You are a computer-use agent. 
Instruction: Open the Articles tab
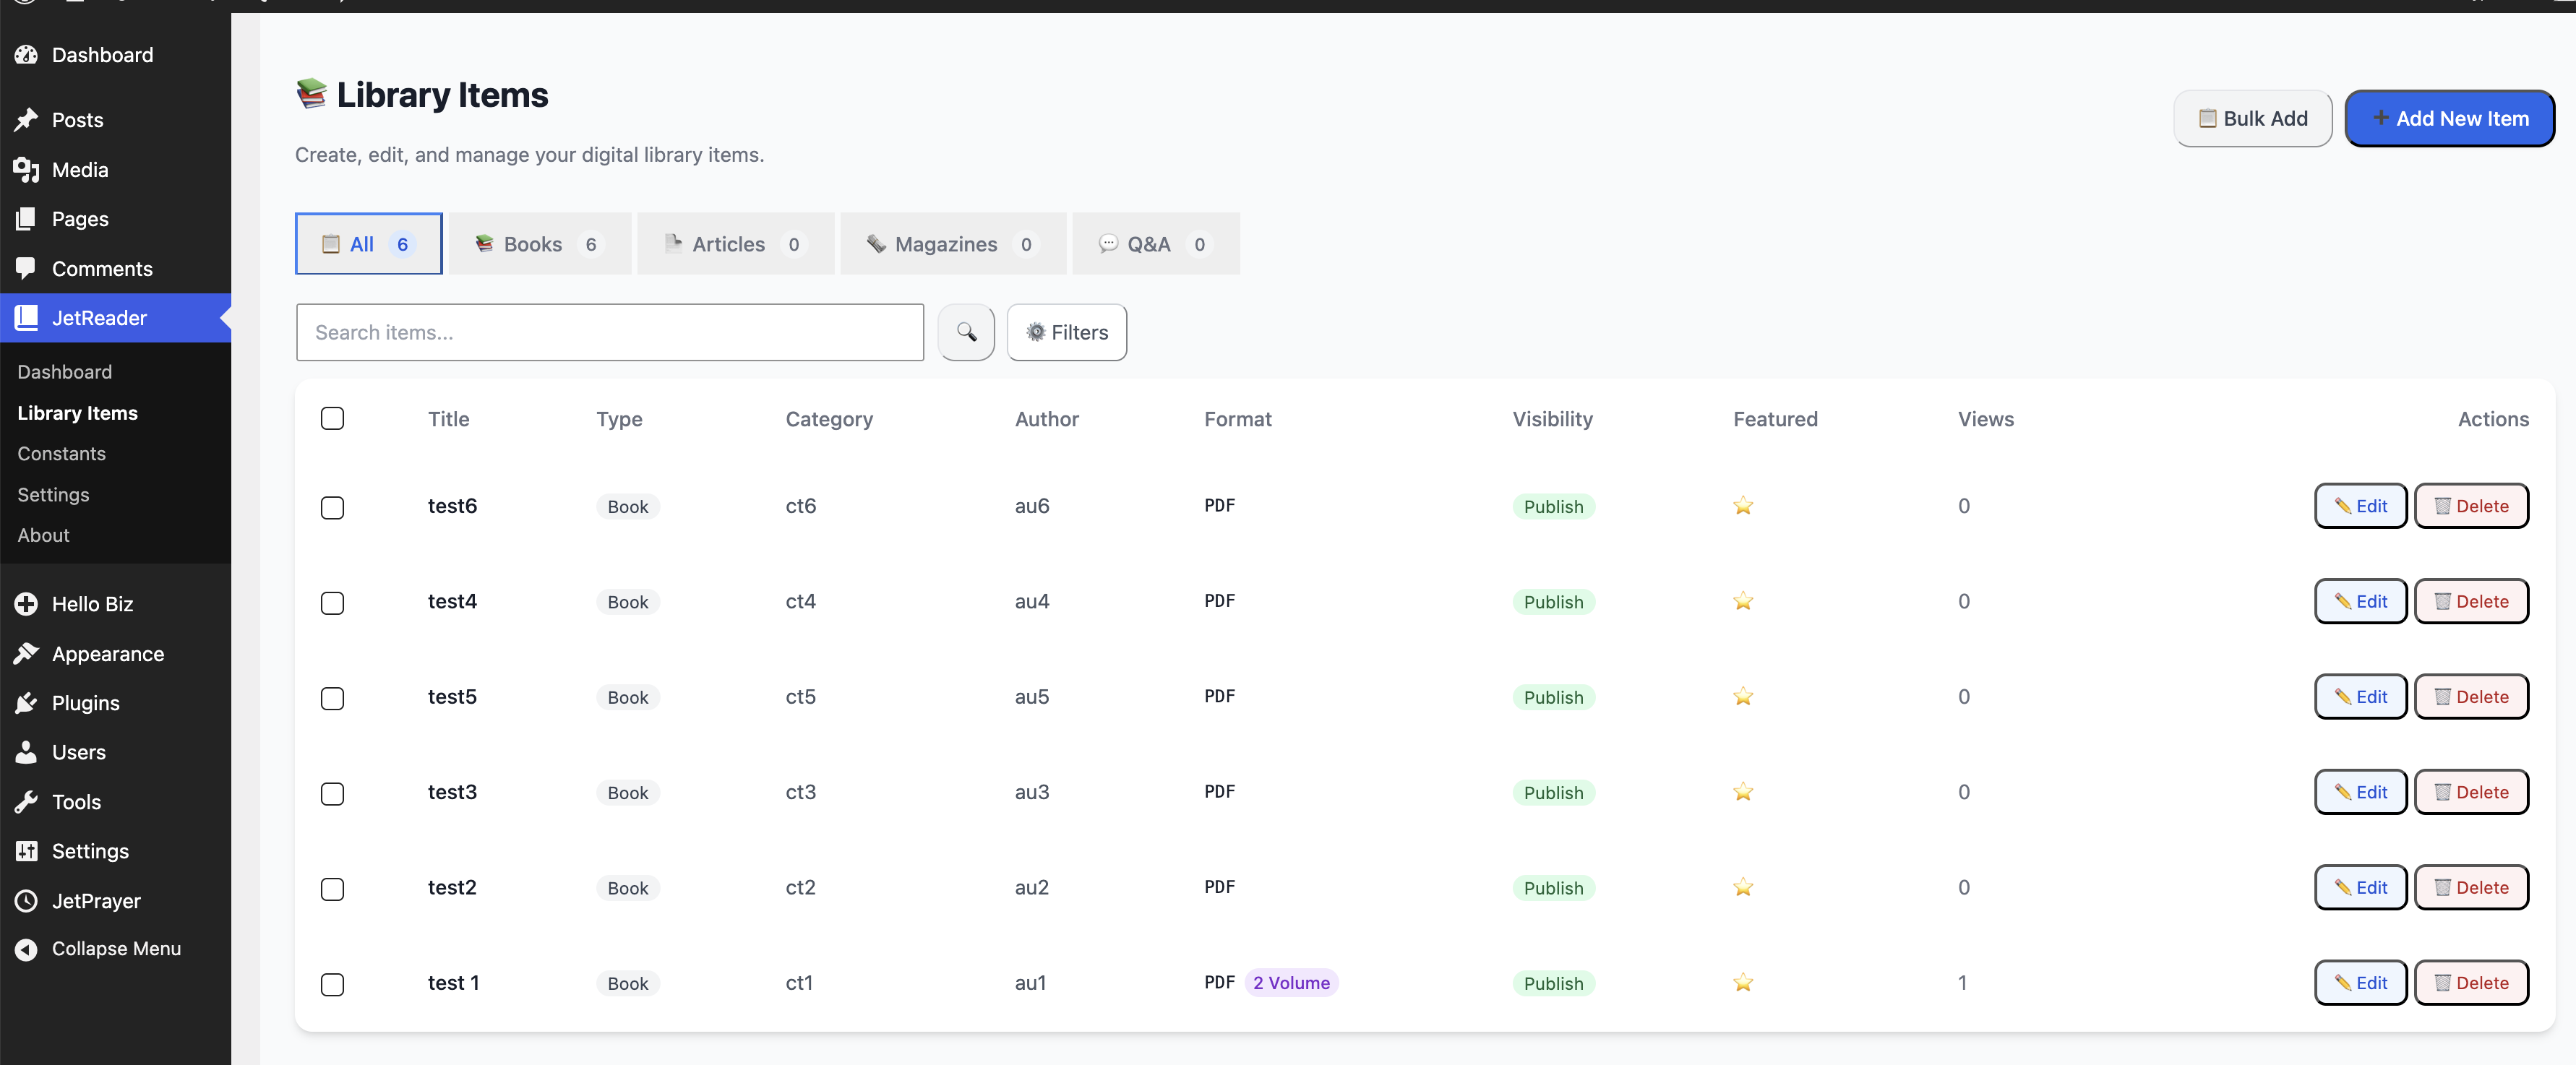[735, 243]
